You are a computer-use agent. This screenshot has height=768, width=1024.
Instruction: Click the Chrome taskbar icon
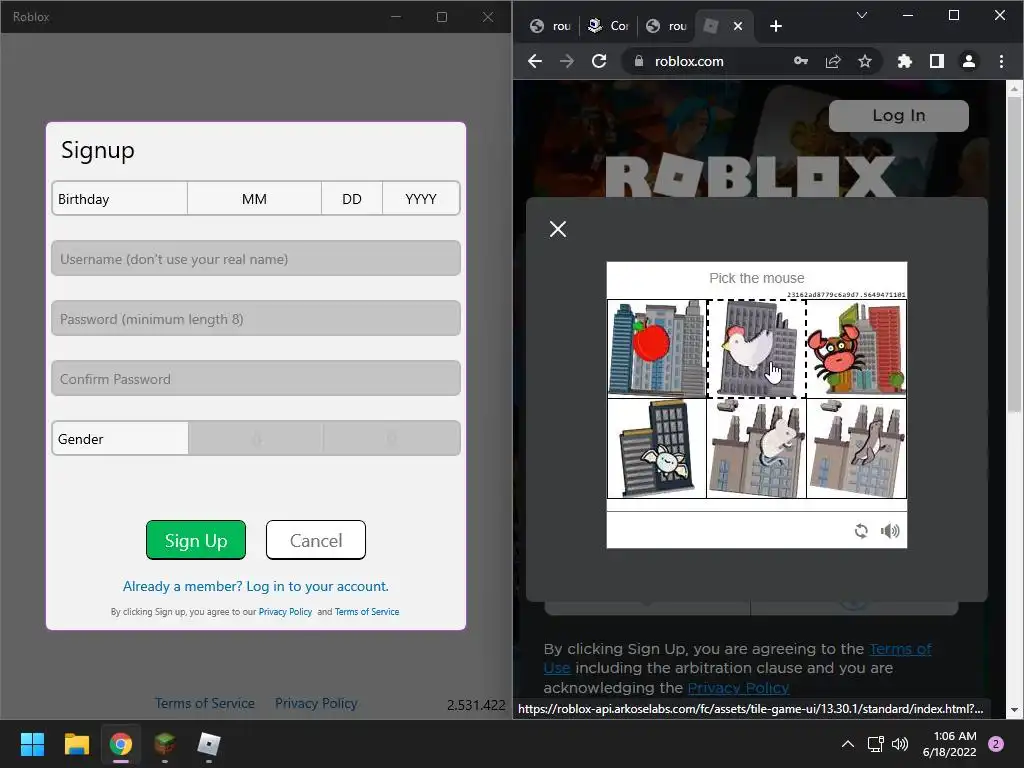pos(121,744)
